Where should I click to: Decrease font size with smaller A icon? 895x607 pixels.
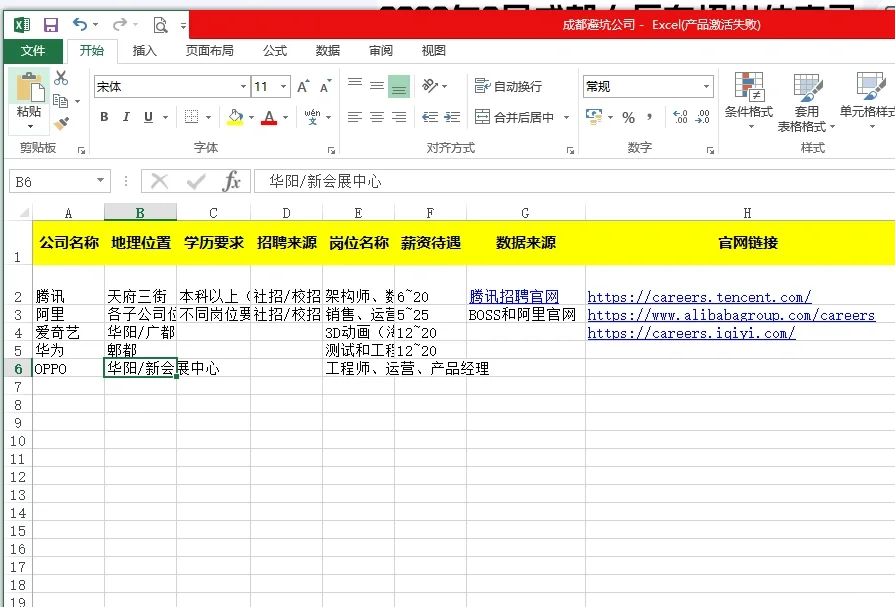click(325, 87)
